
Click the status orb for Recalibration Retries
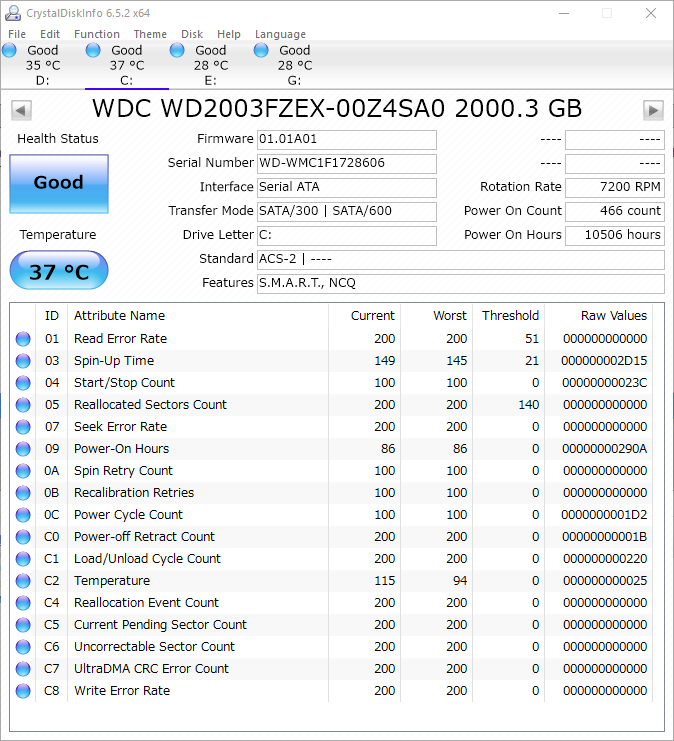[23, 493]
